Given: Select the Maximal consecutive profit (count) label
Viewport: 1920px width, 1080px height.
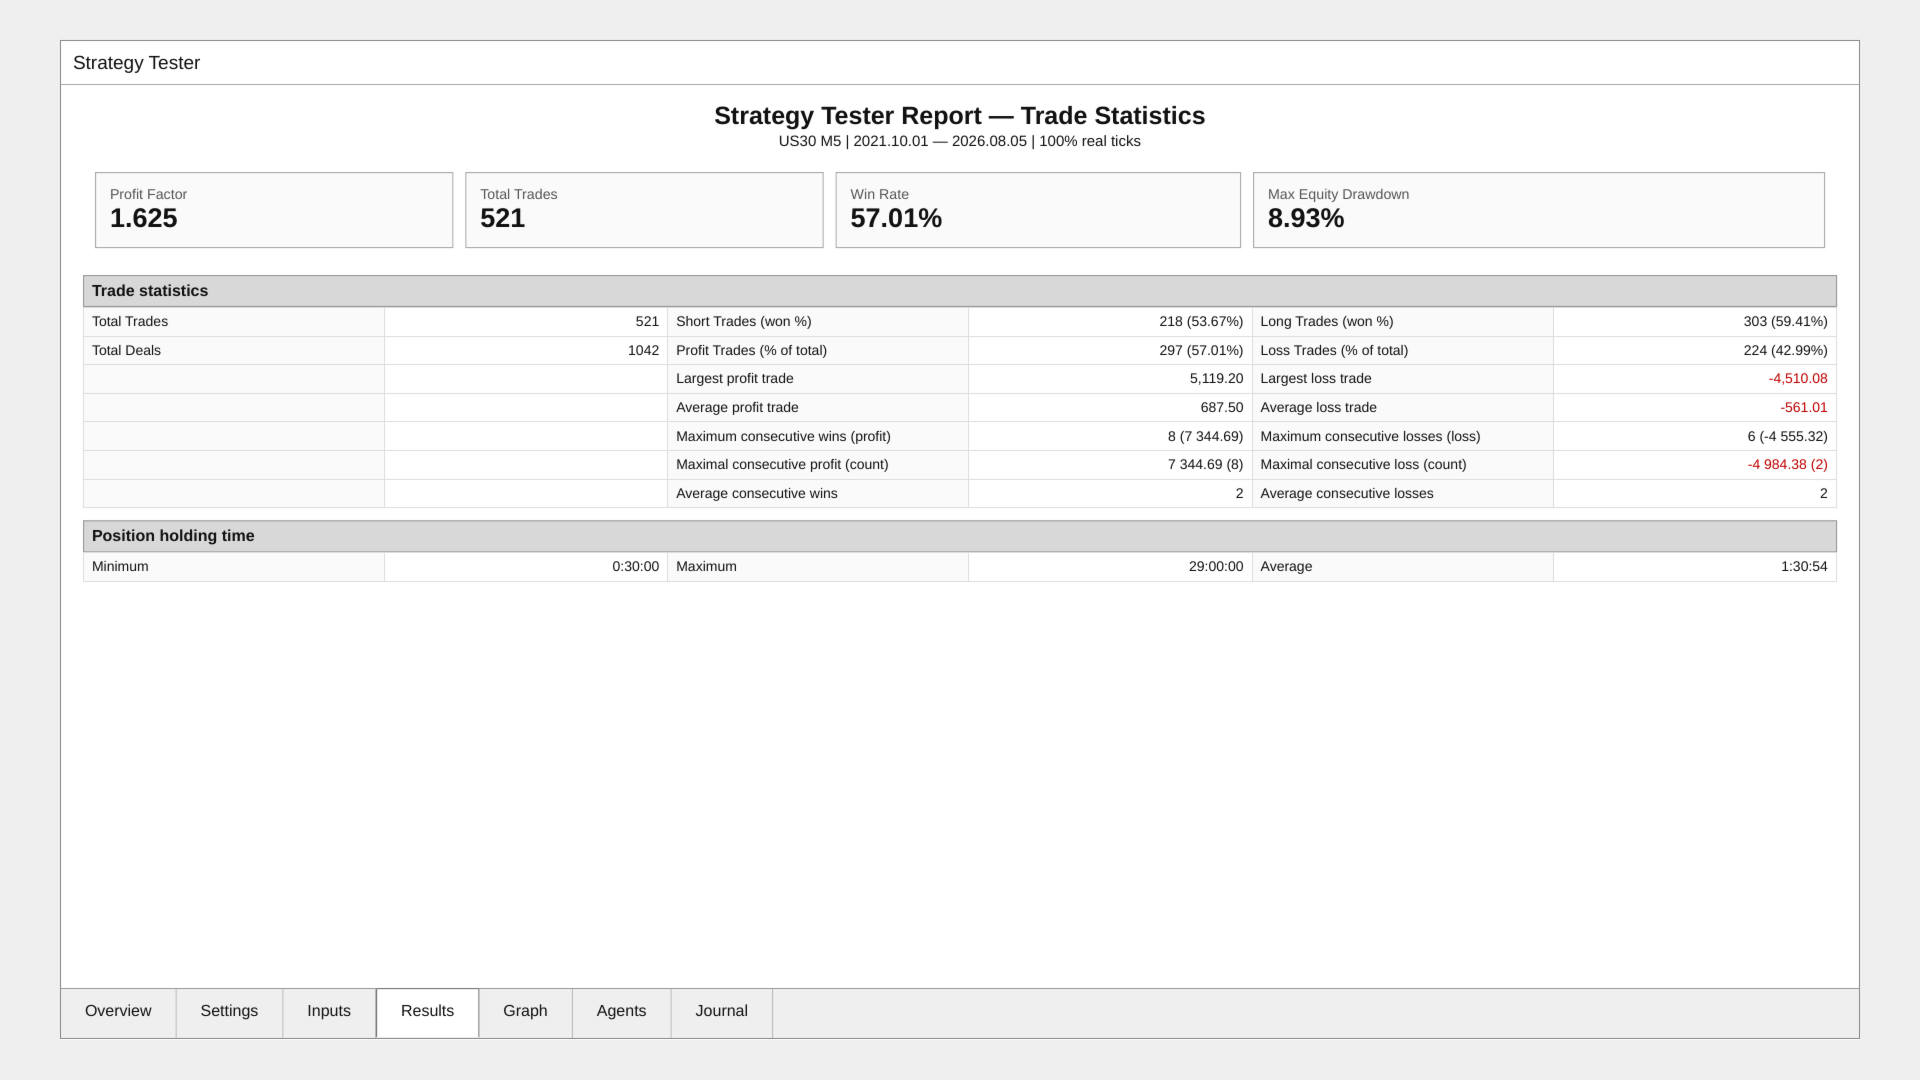Looking at the screenshot, I should pos(782,465).
